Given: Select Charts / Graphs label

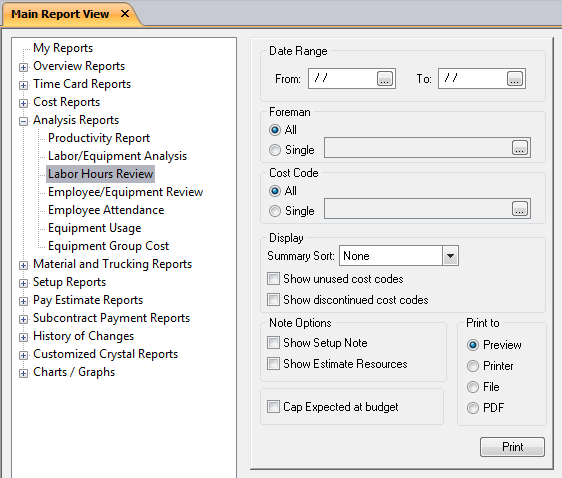Looking at the screenshot, I should point(74,372).
